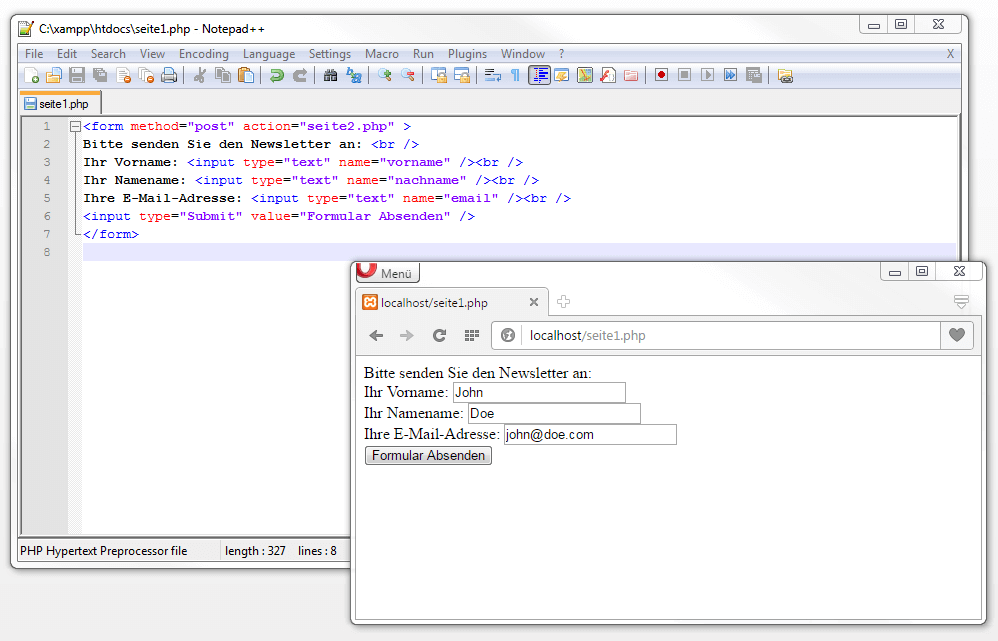Click the Close document toolbar icon

click(123, 76)
